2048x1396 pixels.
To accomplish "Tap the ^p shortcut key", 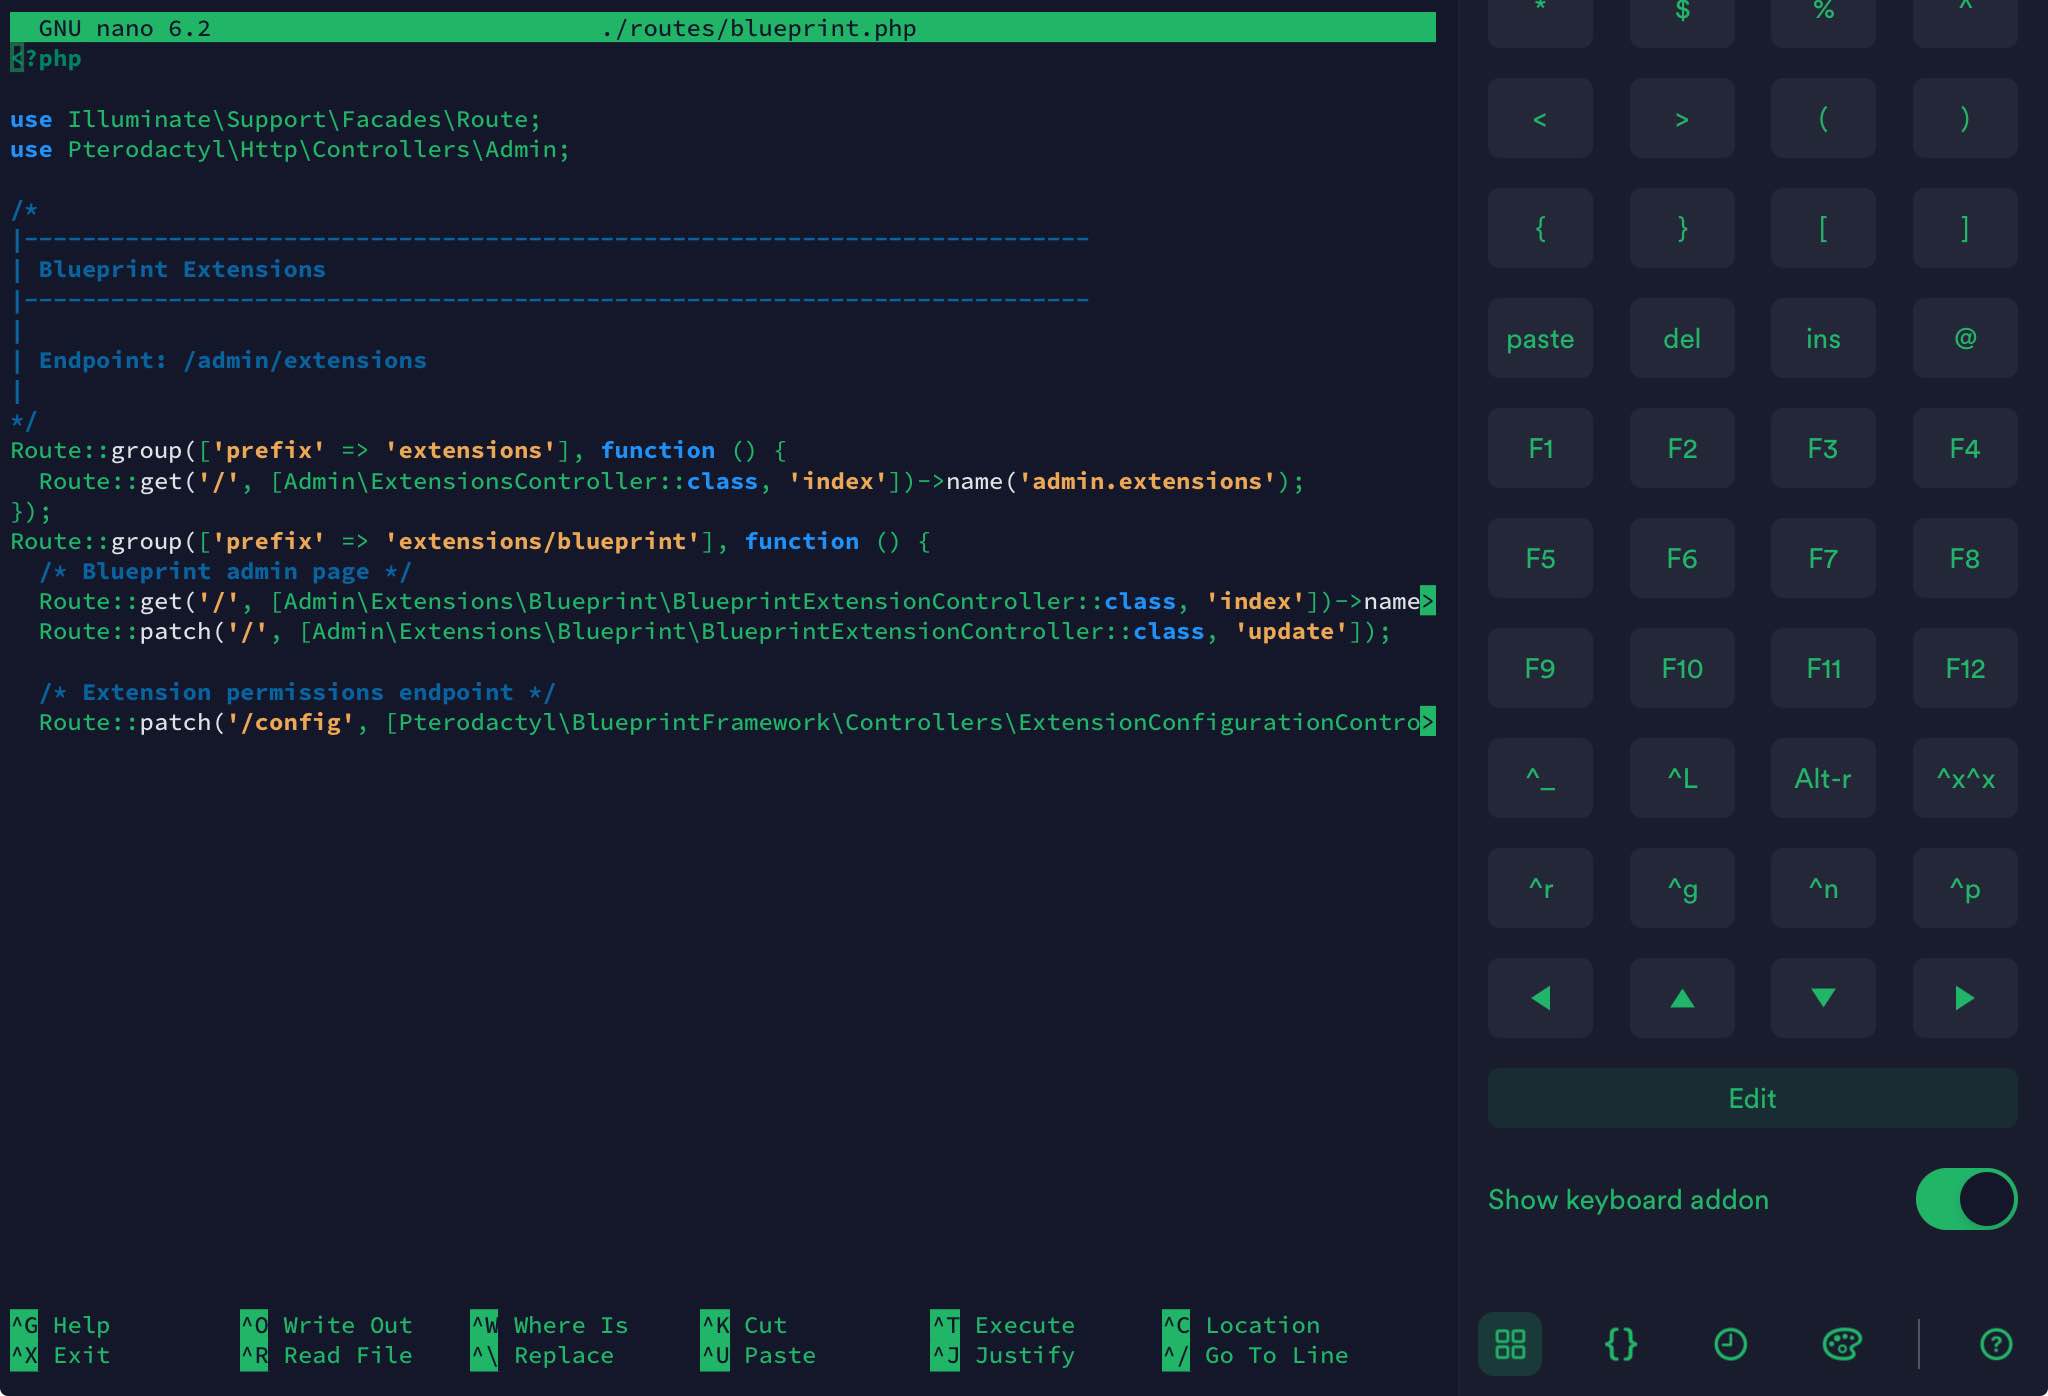I will pyautogui.click(x=1965, y=888).
